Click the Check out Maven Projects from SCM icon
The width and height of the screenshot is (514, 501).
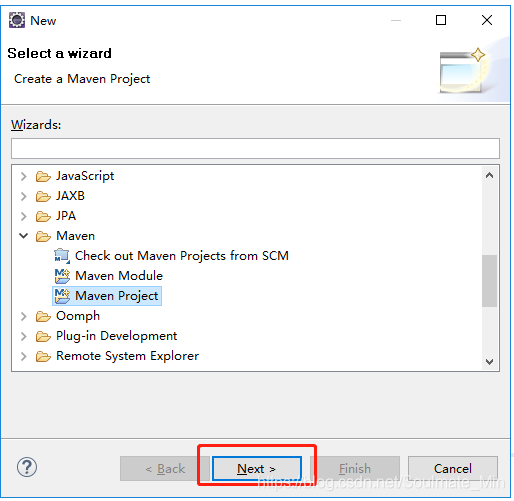pos(62,256)
